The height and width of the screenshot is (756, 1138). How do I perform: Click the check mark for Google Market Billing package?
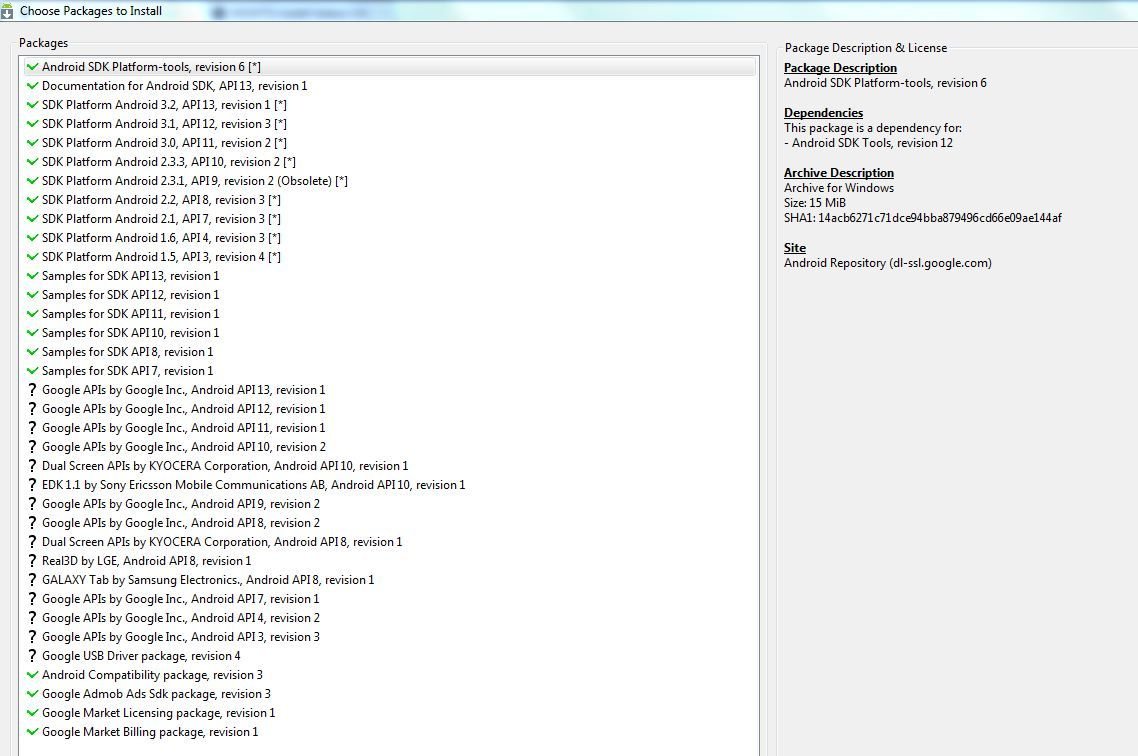(32, 731)
